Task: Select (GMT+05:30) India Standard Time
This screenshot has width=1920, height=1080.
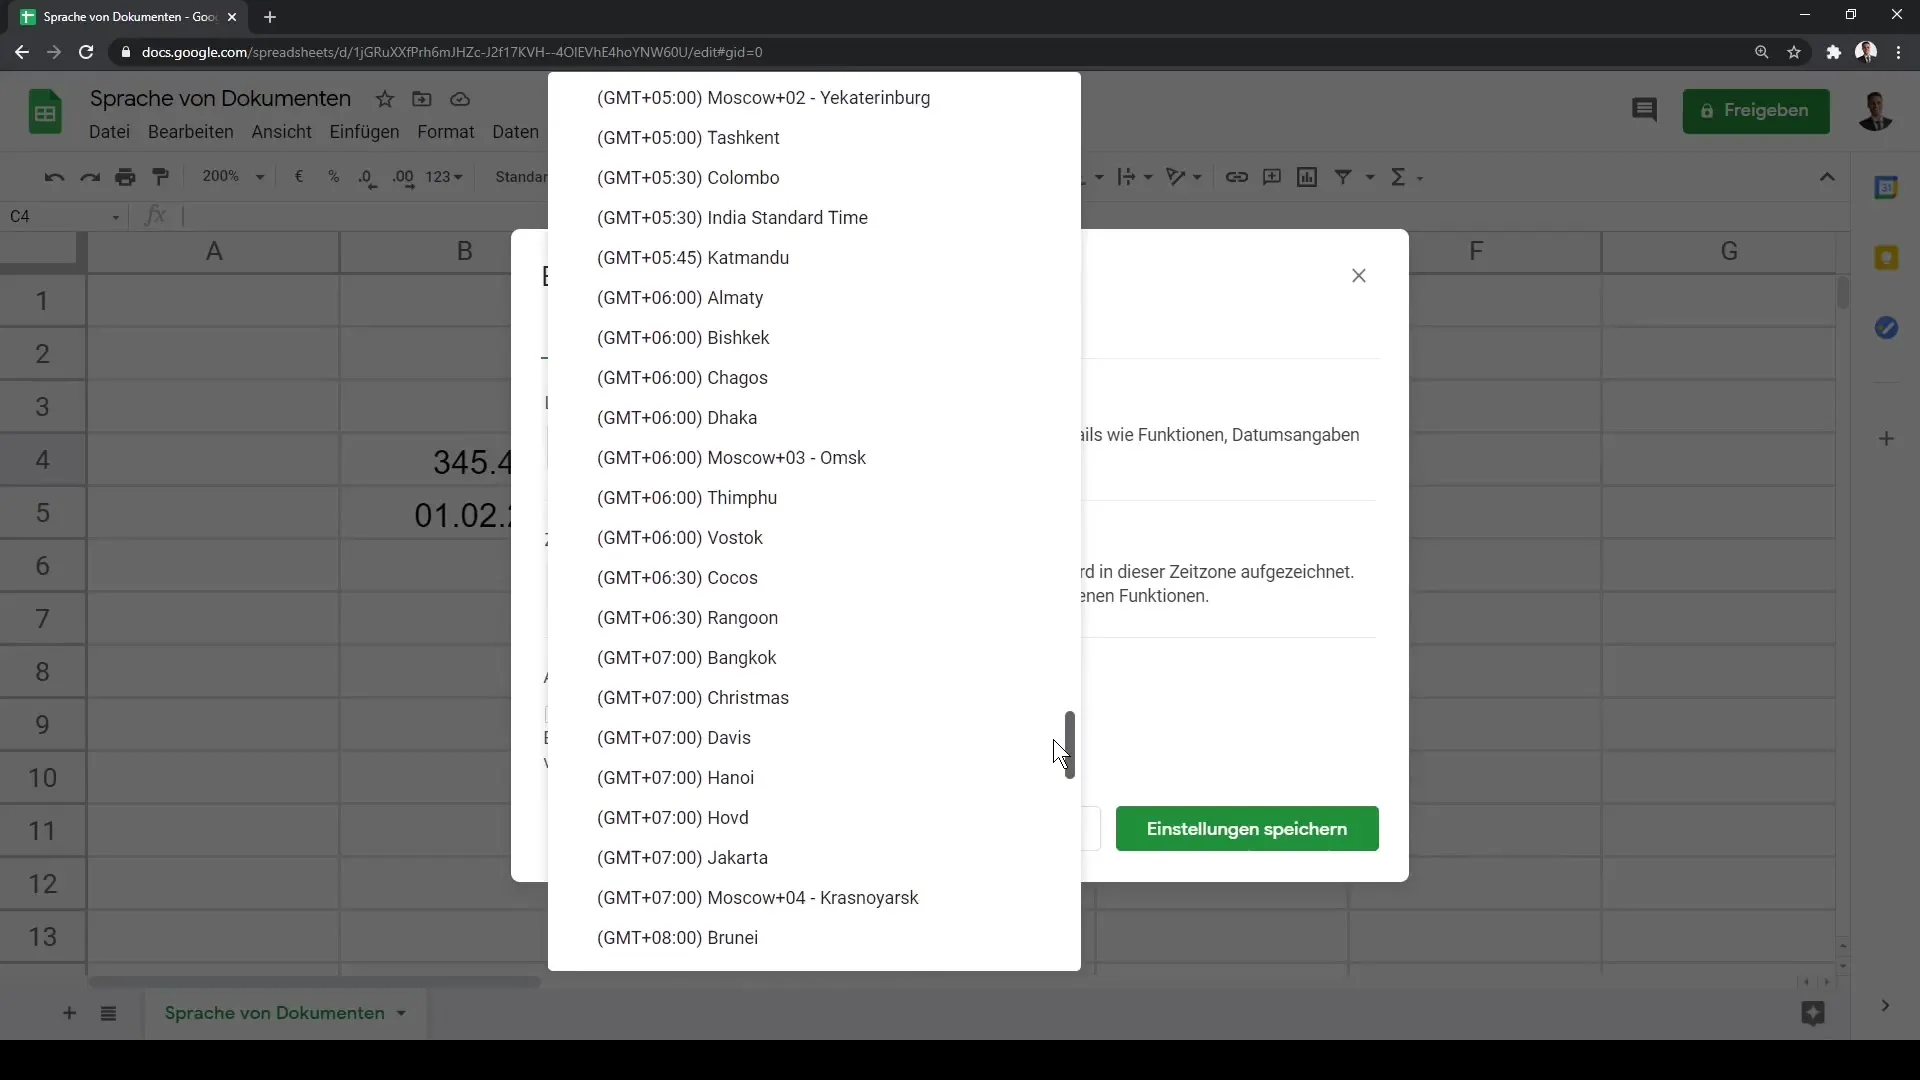Action: point(814,218)
